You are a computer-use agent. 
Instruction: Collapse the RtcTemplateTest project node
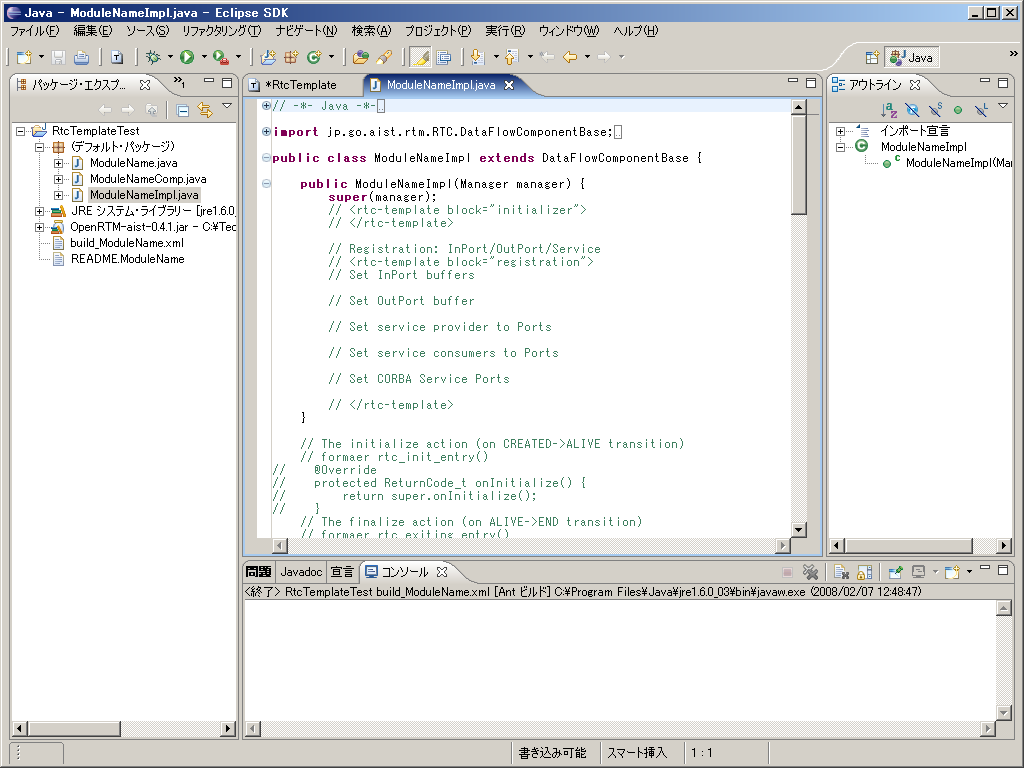point(21,131)
